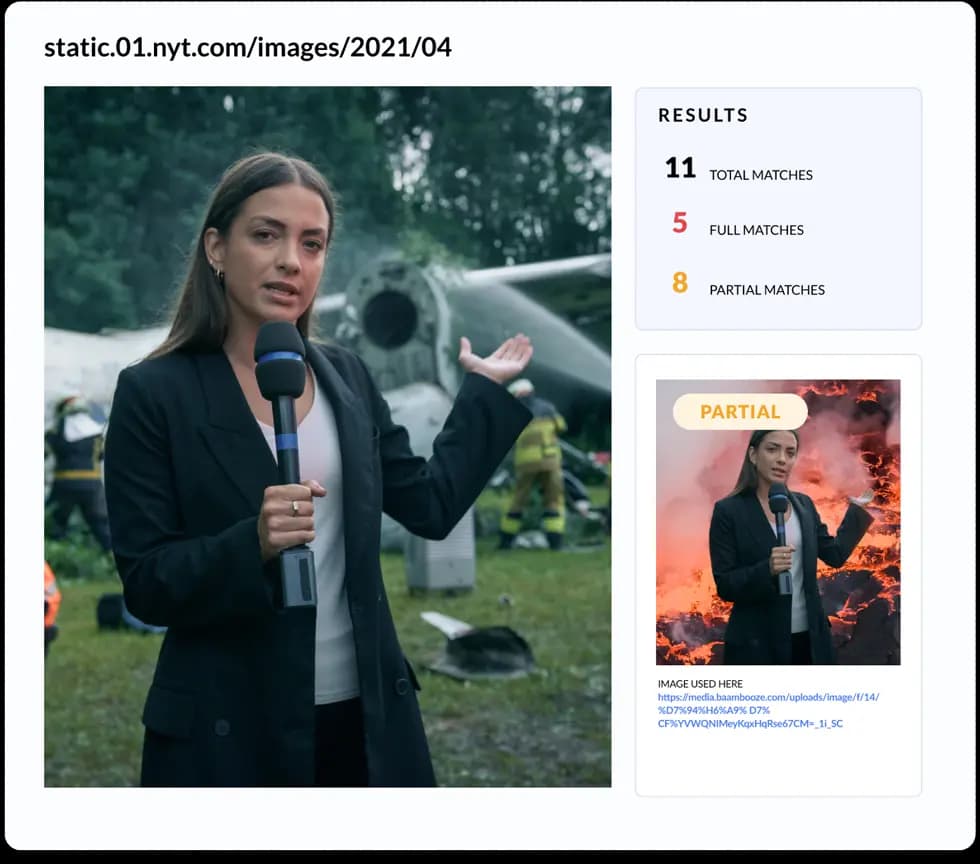
Task: Click the yellow PARTIAL badge
Action: coord(740,411)
